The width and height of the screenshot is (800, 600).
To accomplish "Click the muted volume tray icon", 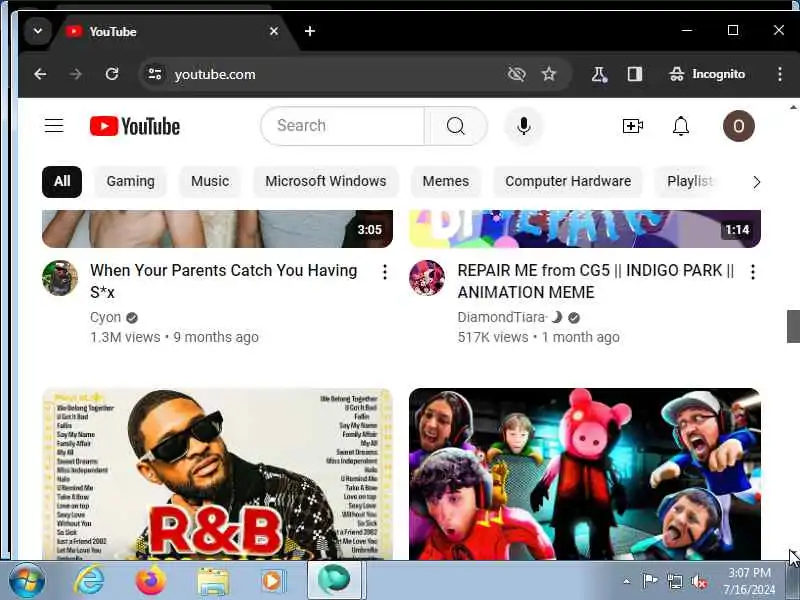I will [x=698, y=581].
